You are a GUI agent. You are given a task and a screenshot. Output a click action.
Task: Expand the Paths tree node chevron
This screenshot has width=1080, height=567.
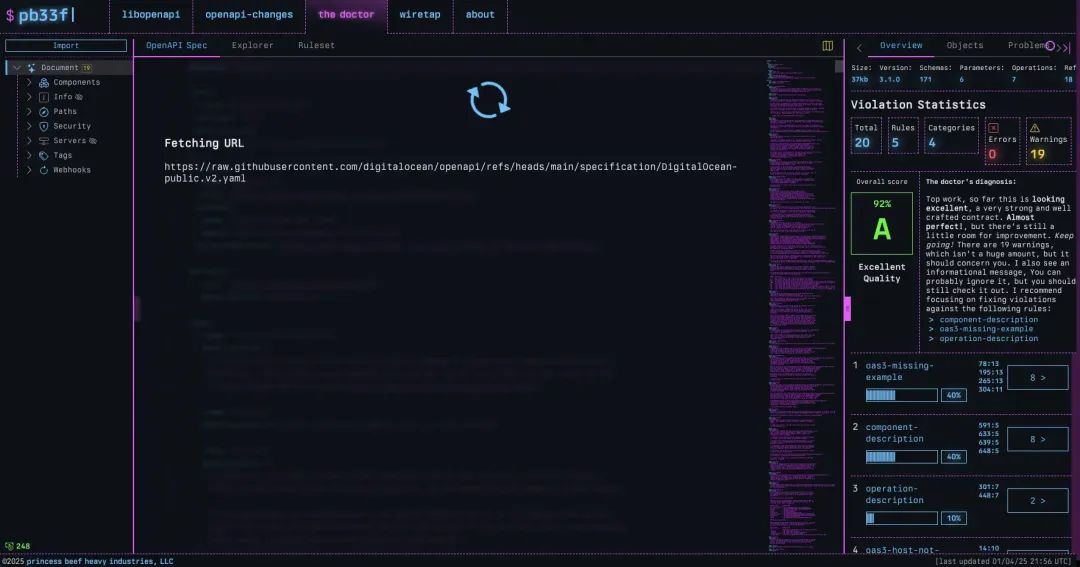(x=29, y=112)
